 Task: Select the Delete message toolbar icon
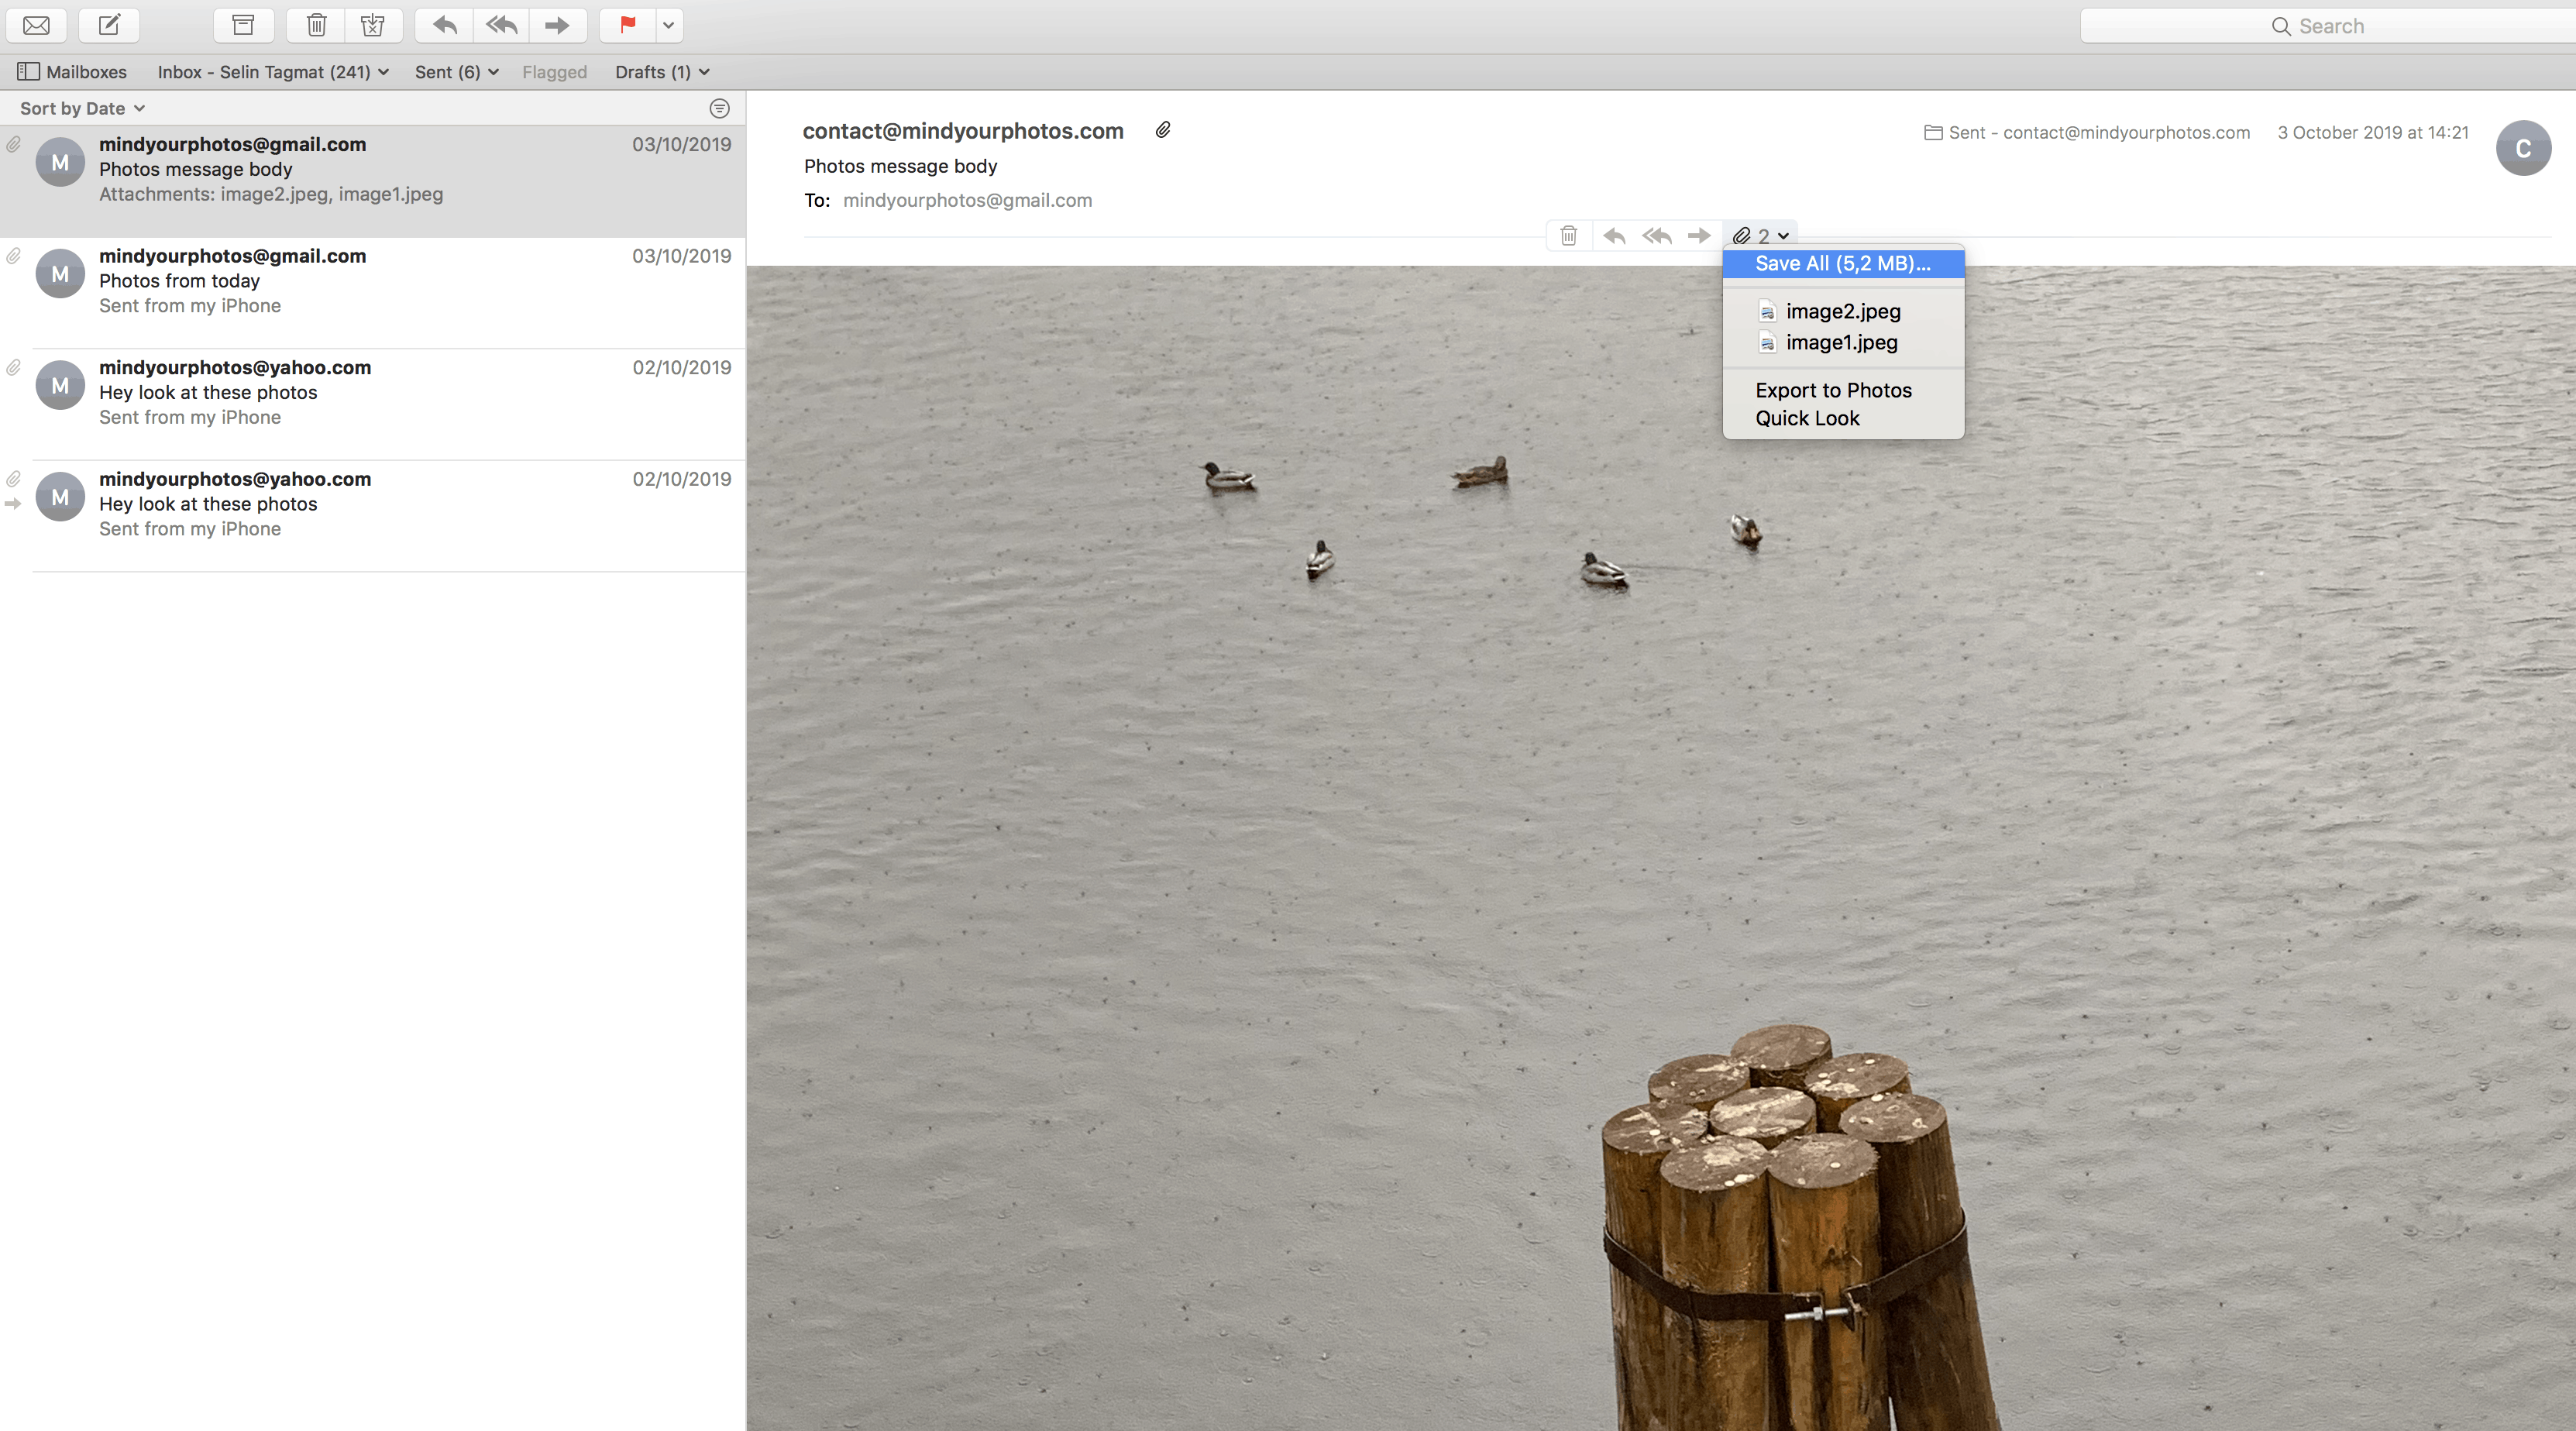pos(315,25)
